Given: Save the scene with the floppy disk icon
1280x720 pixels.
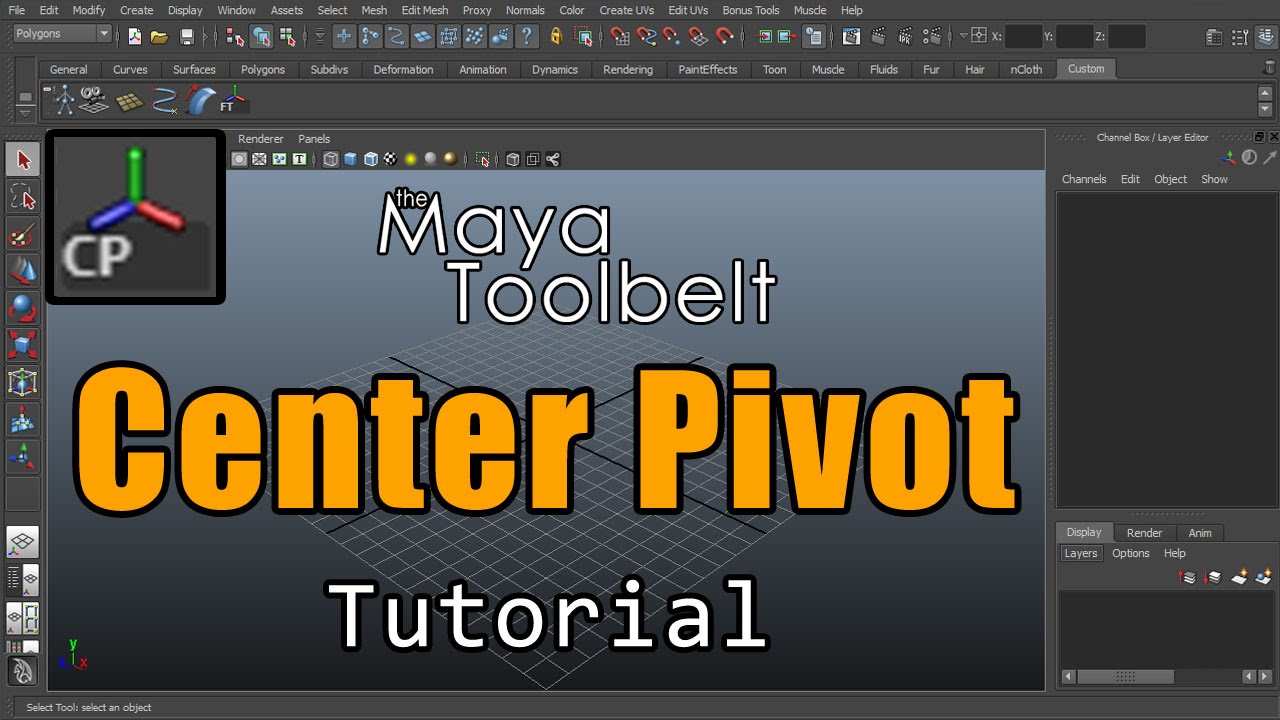Looking at the screenshot, I should [186, 36].
